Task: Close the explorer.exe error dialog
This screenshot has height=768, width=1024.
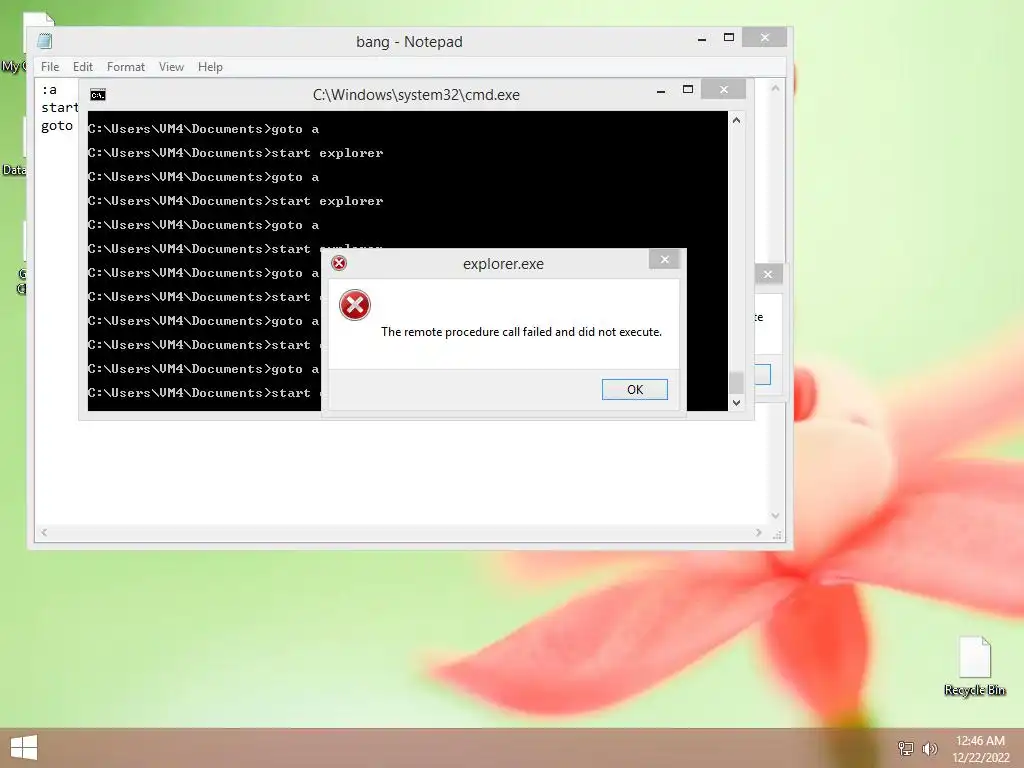Action: coord(664,259)
